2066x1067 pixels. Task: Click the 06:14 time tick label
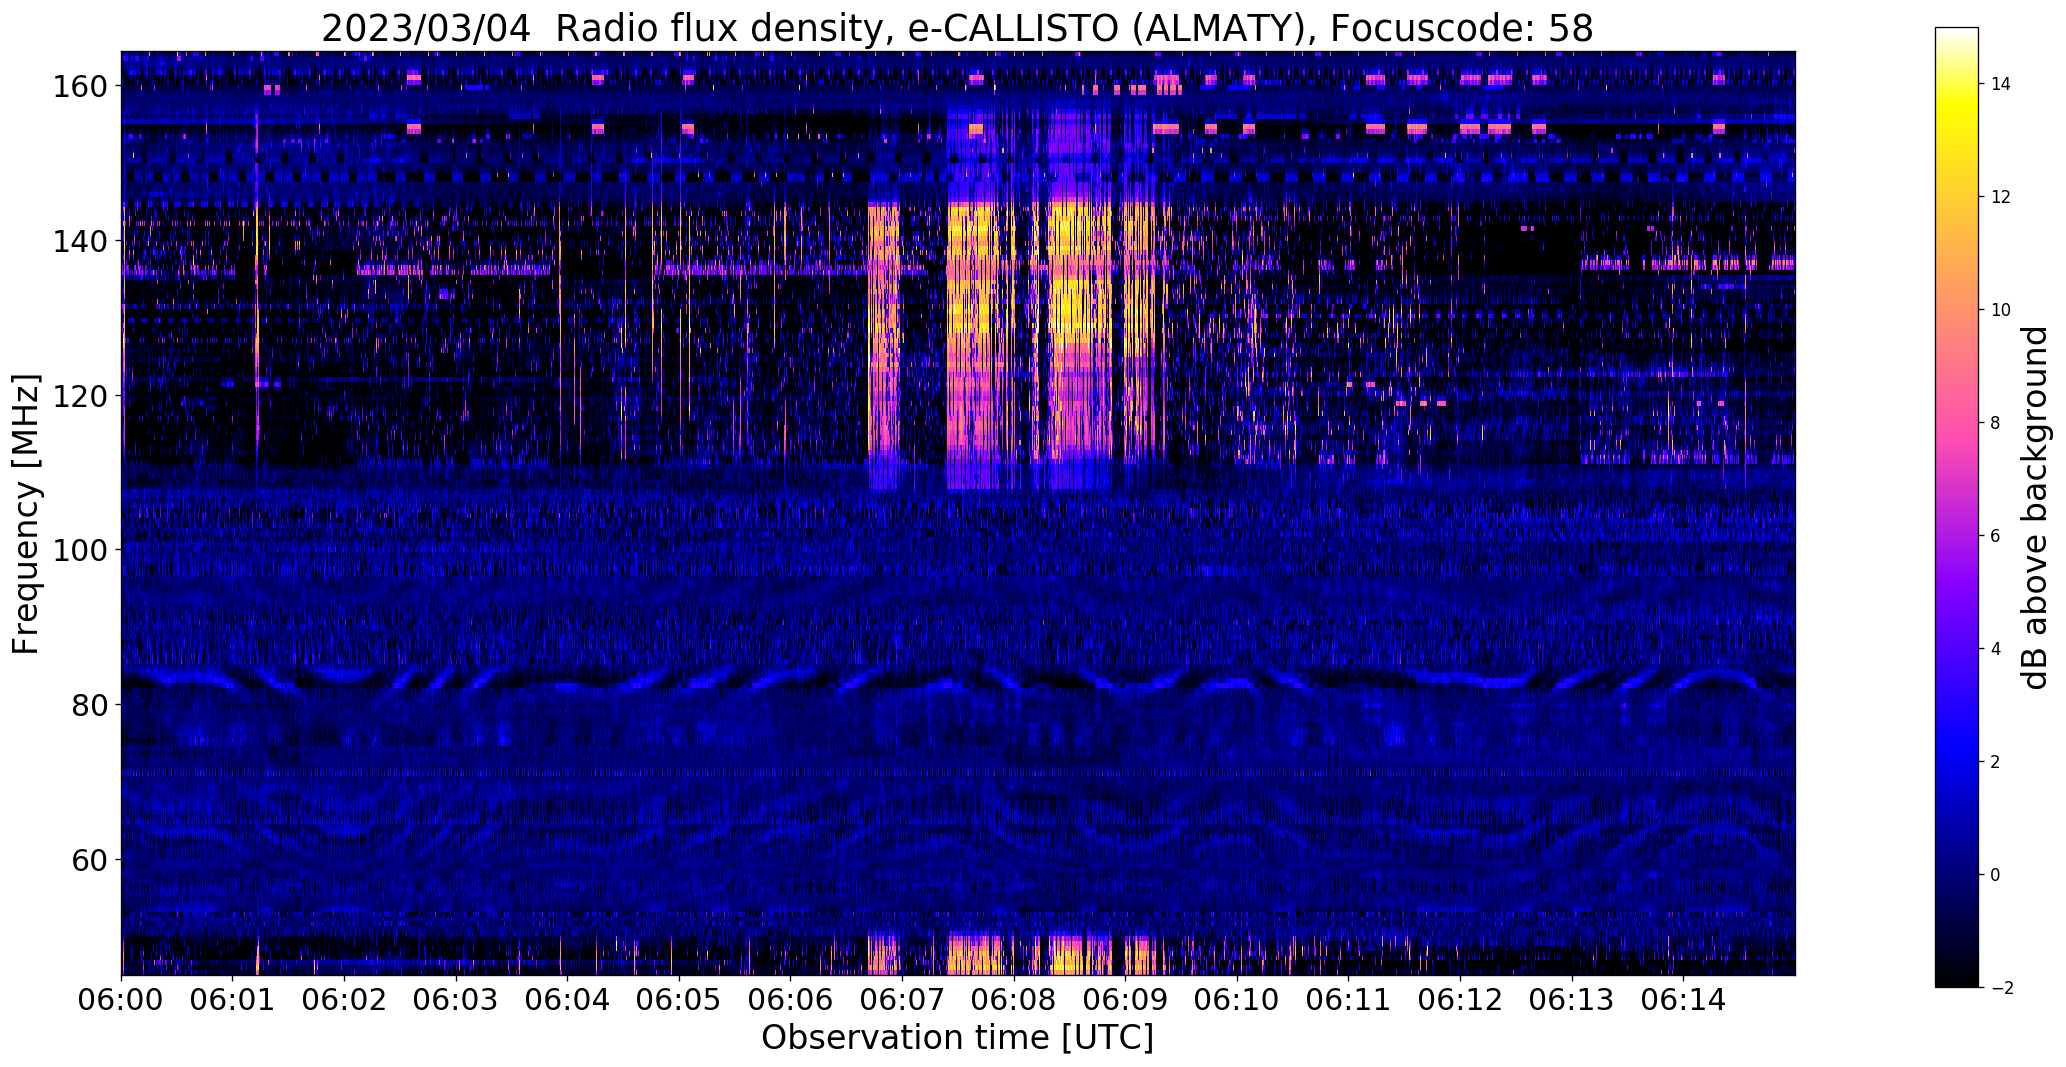point(1683,1001)
